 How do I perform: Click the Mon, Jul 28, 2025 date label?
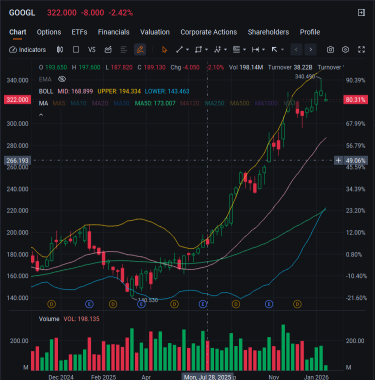pyautogui.click(x=208, y=377)
